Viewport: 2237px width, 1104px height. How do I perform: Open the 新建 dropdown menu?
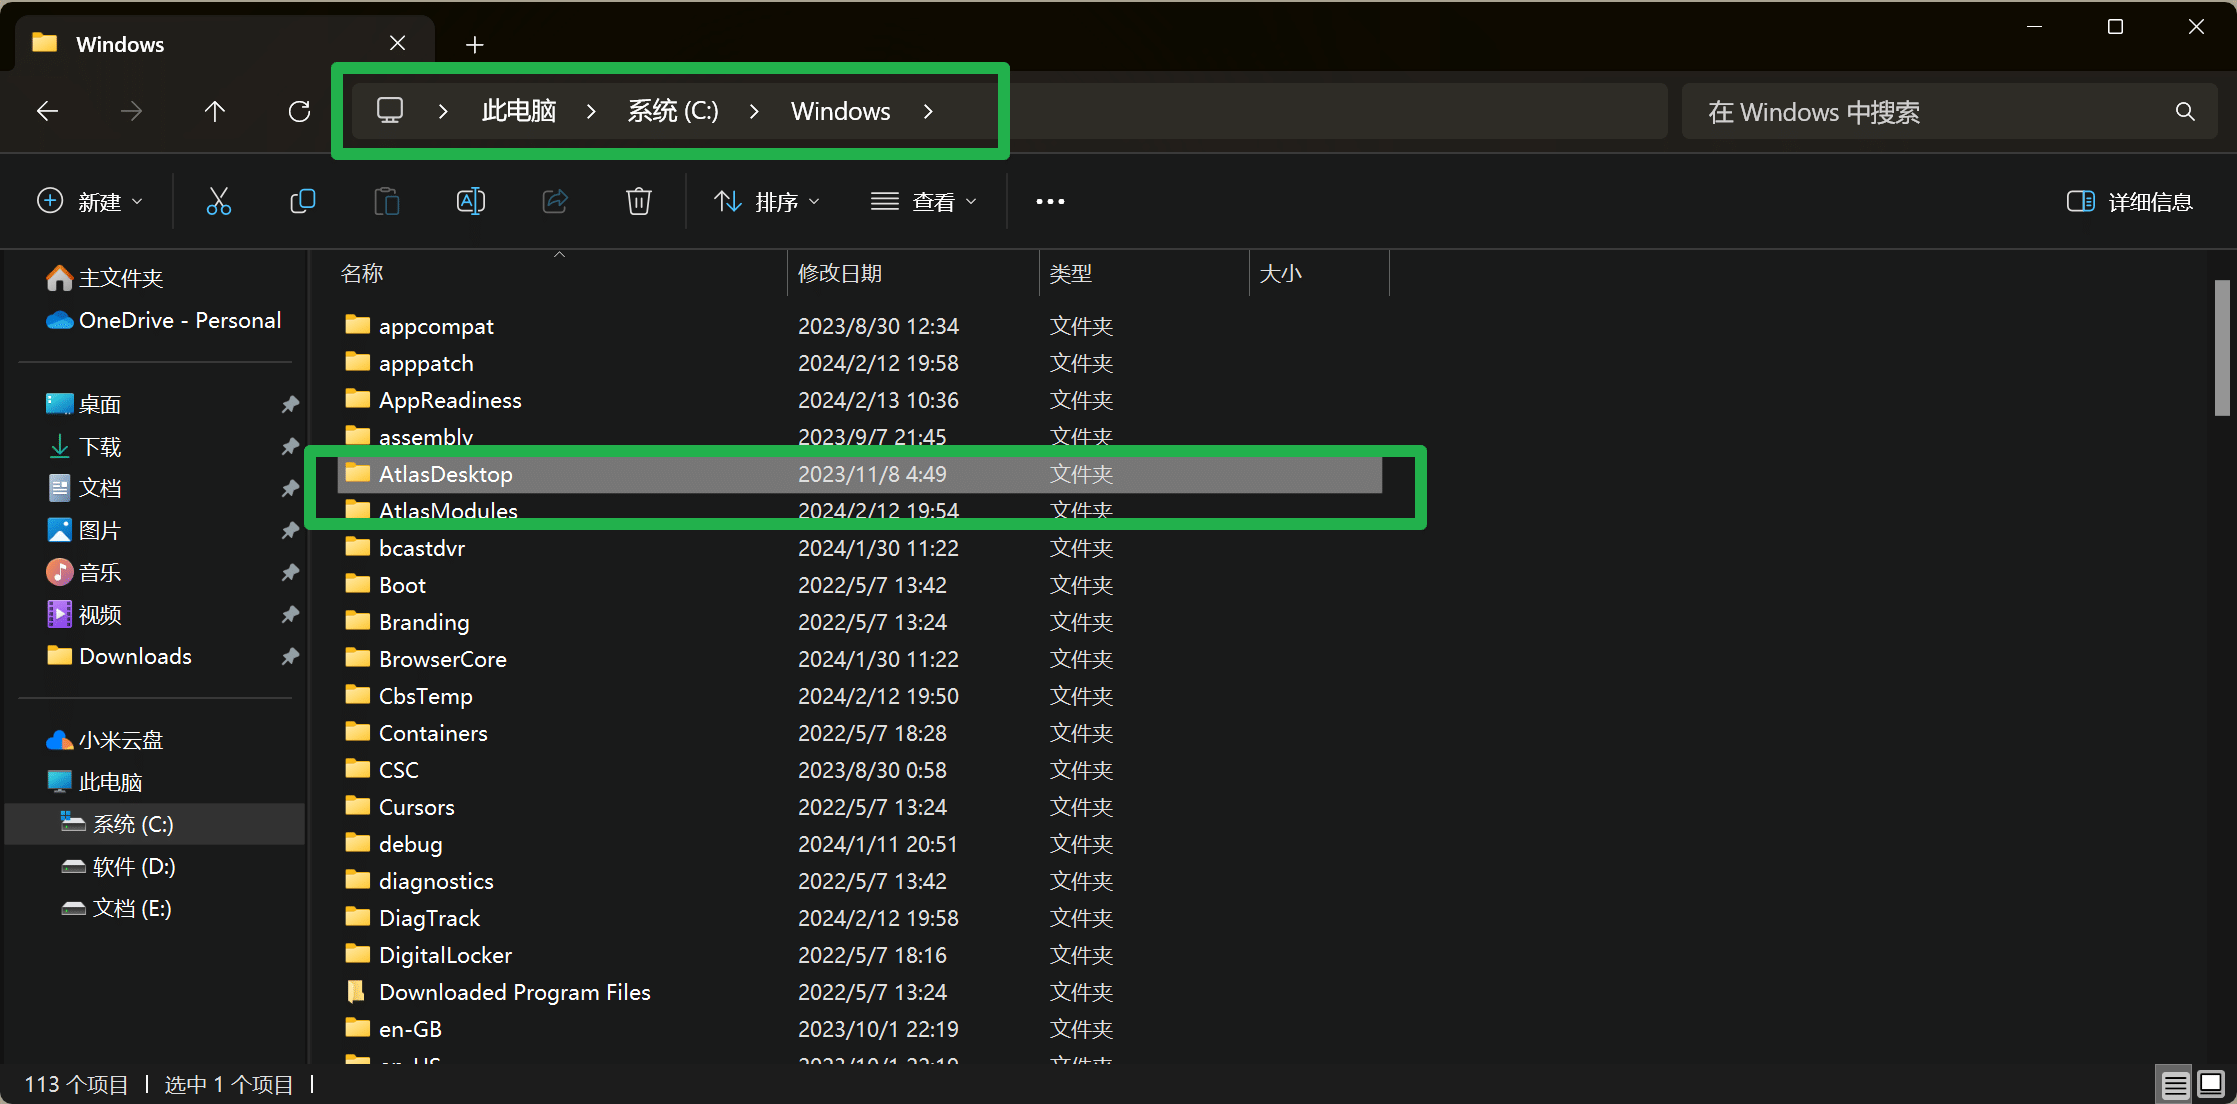click(90, 202)
